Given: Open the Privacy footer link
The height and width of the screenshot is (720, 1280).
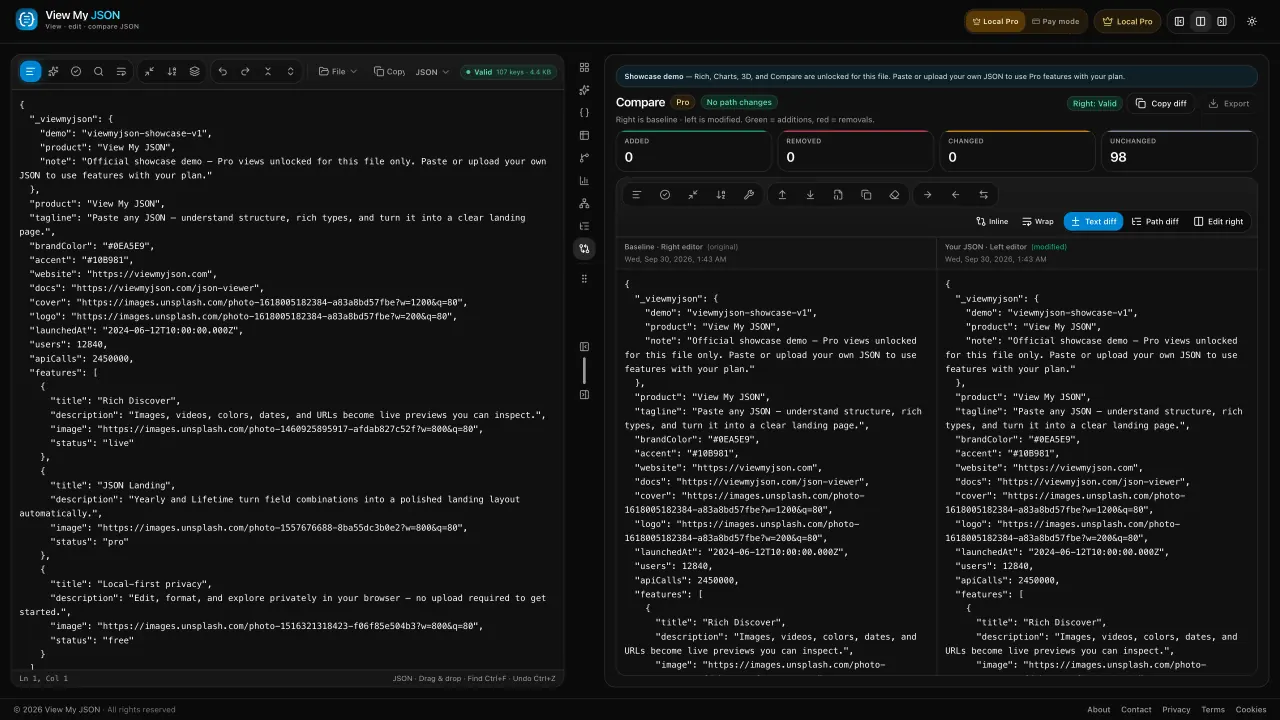Looking at the screenshot, I should point(1176,710).
